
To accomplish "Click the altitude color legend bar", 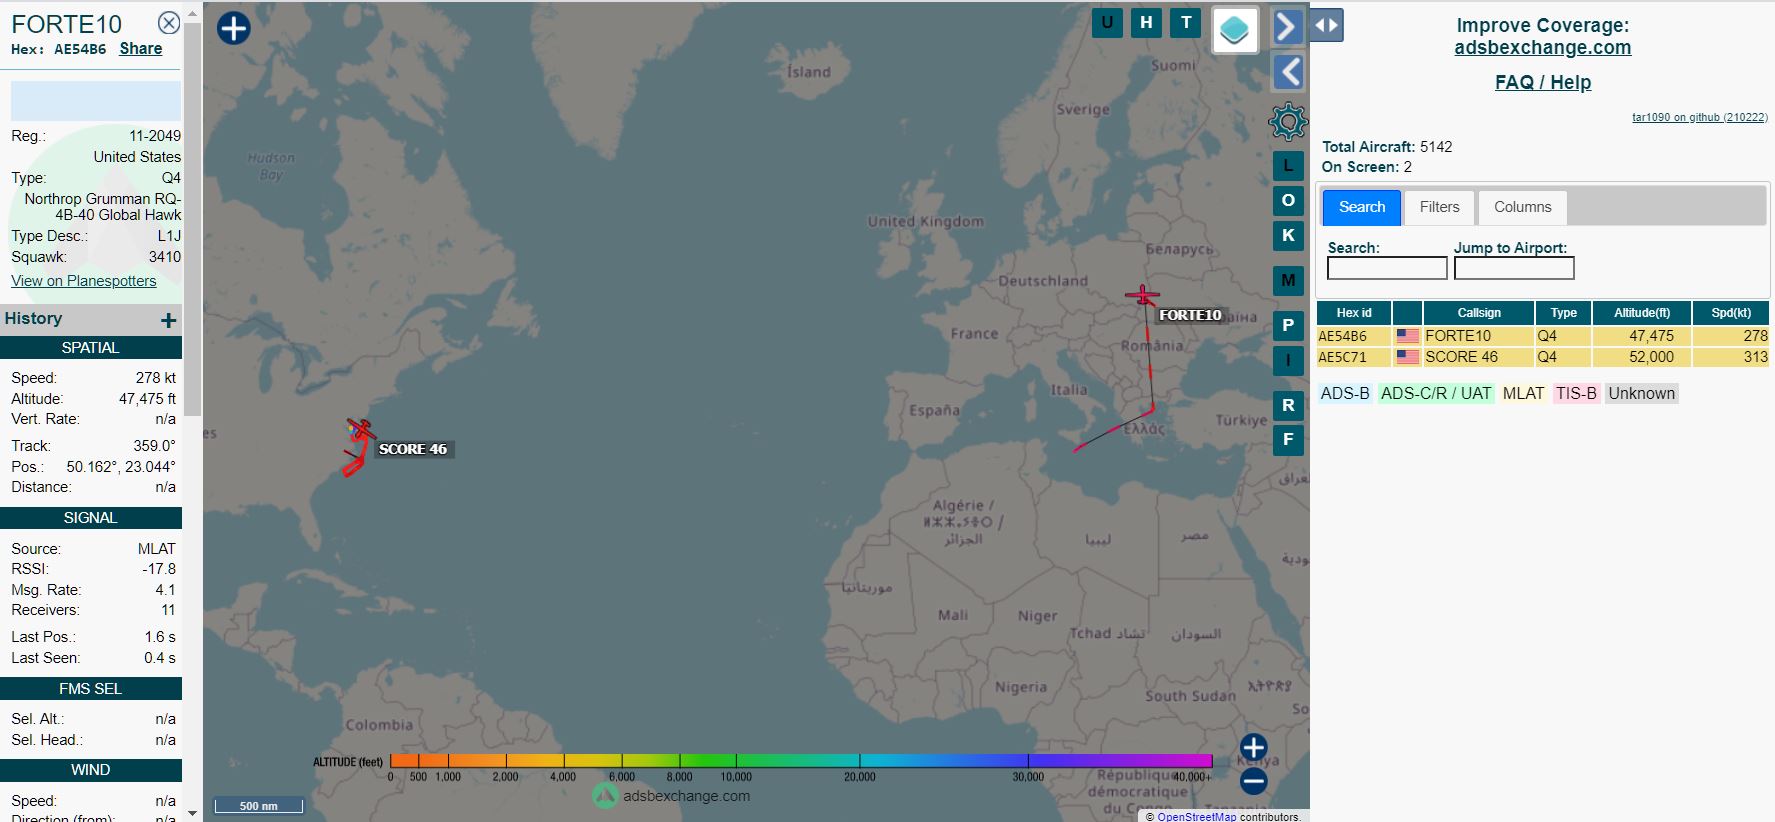I will coord(801,761).
